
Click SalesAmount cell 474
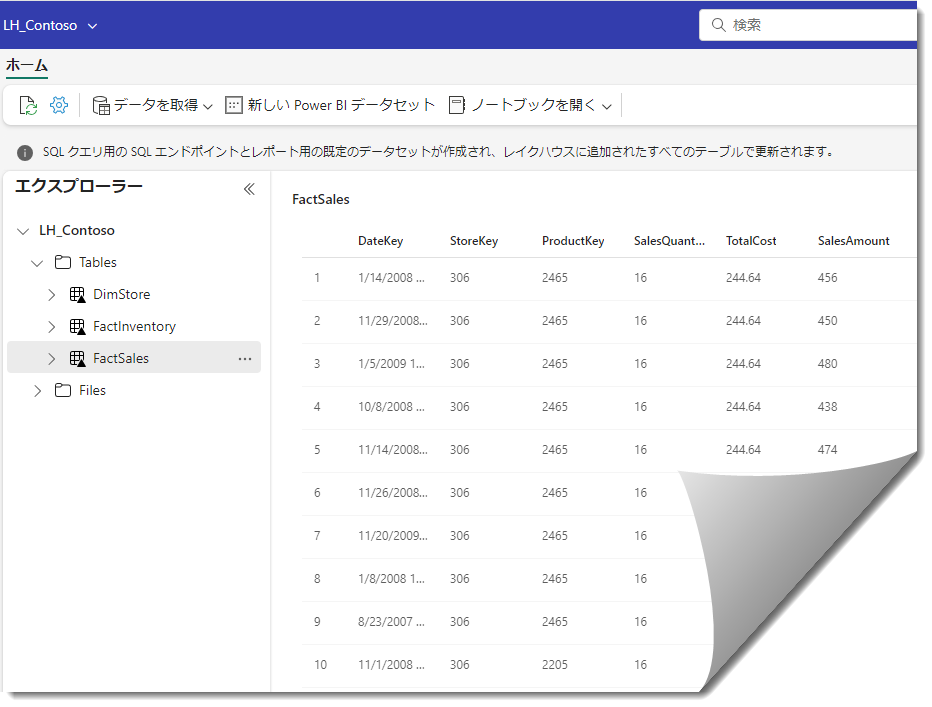[x=827, y=450]
